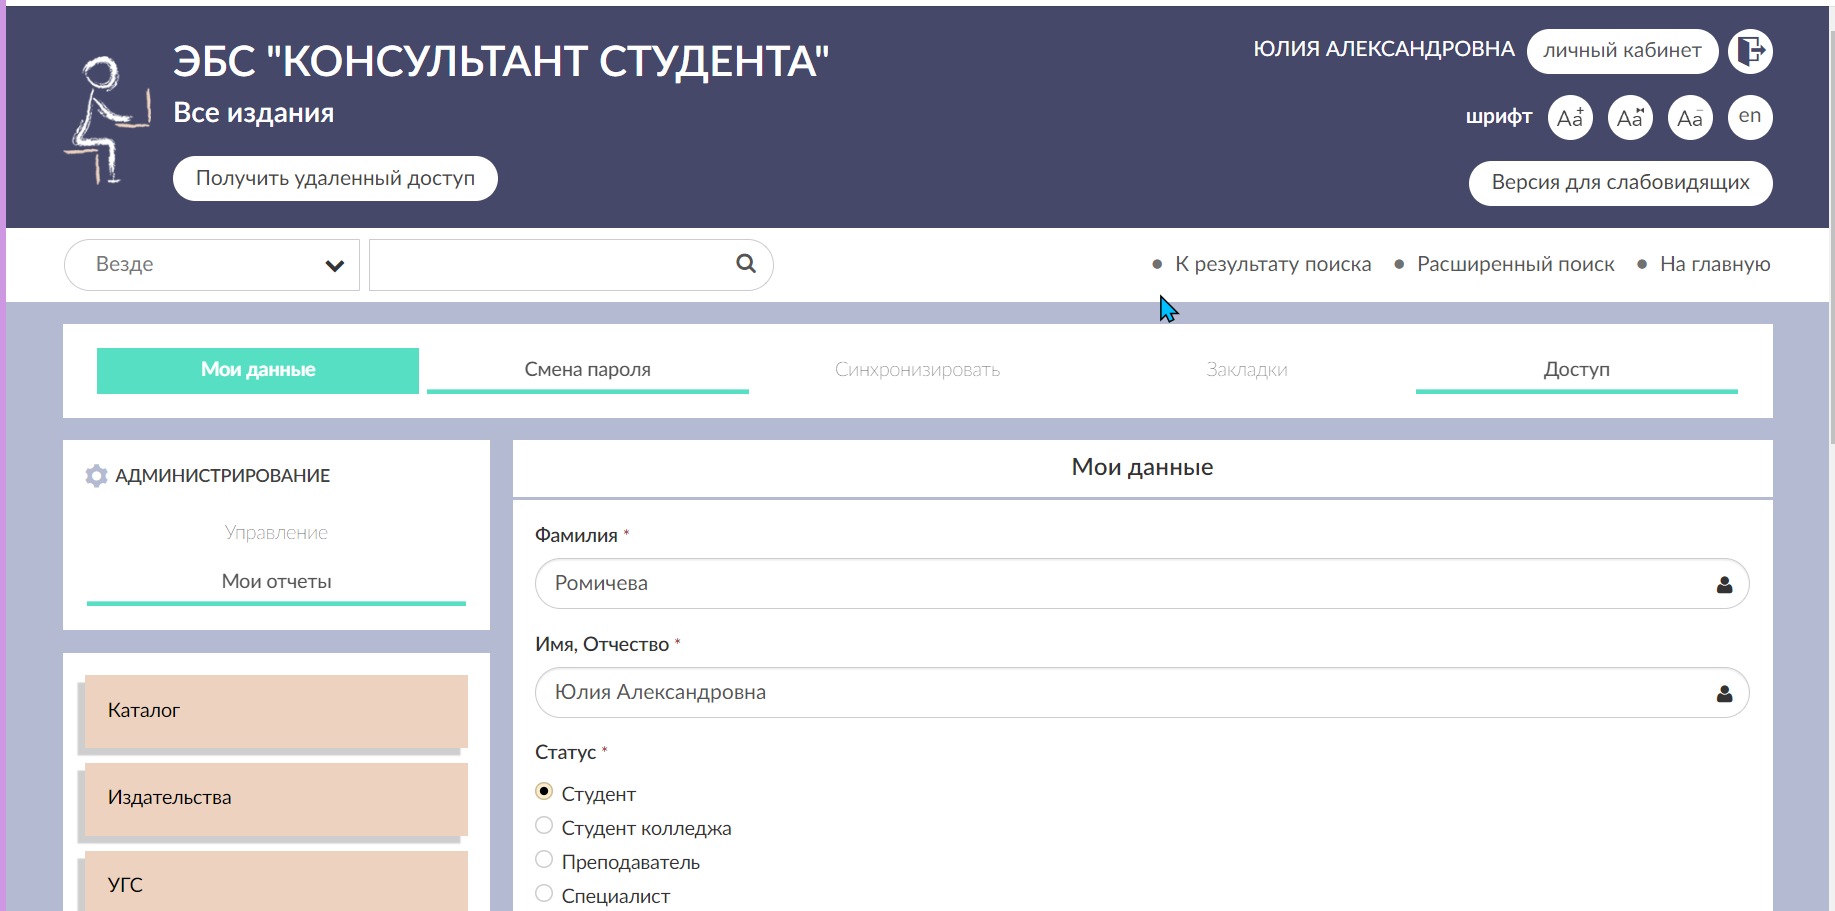Select the Студент radio button

coord(544,791)
